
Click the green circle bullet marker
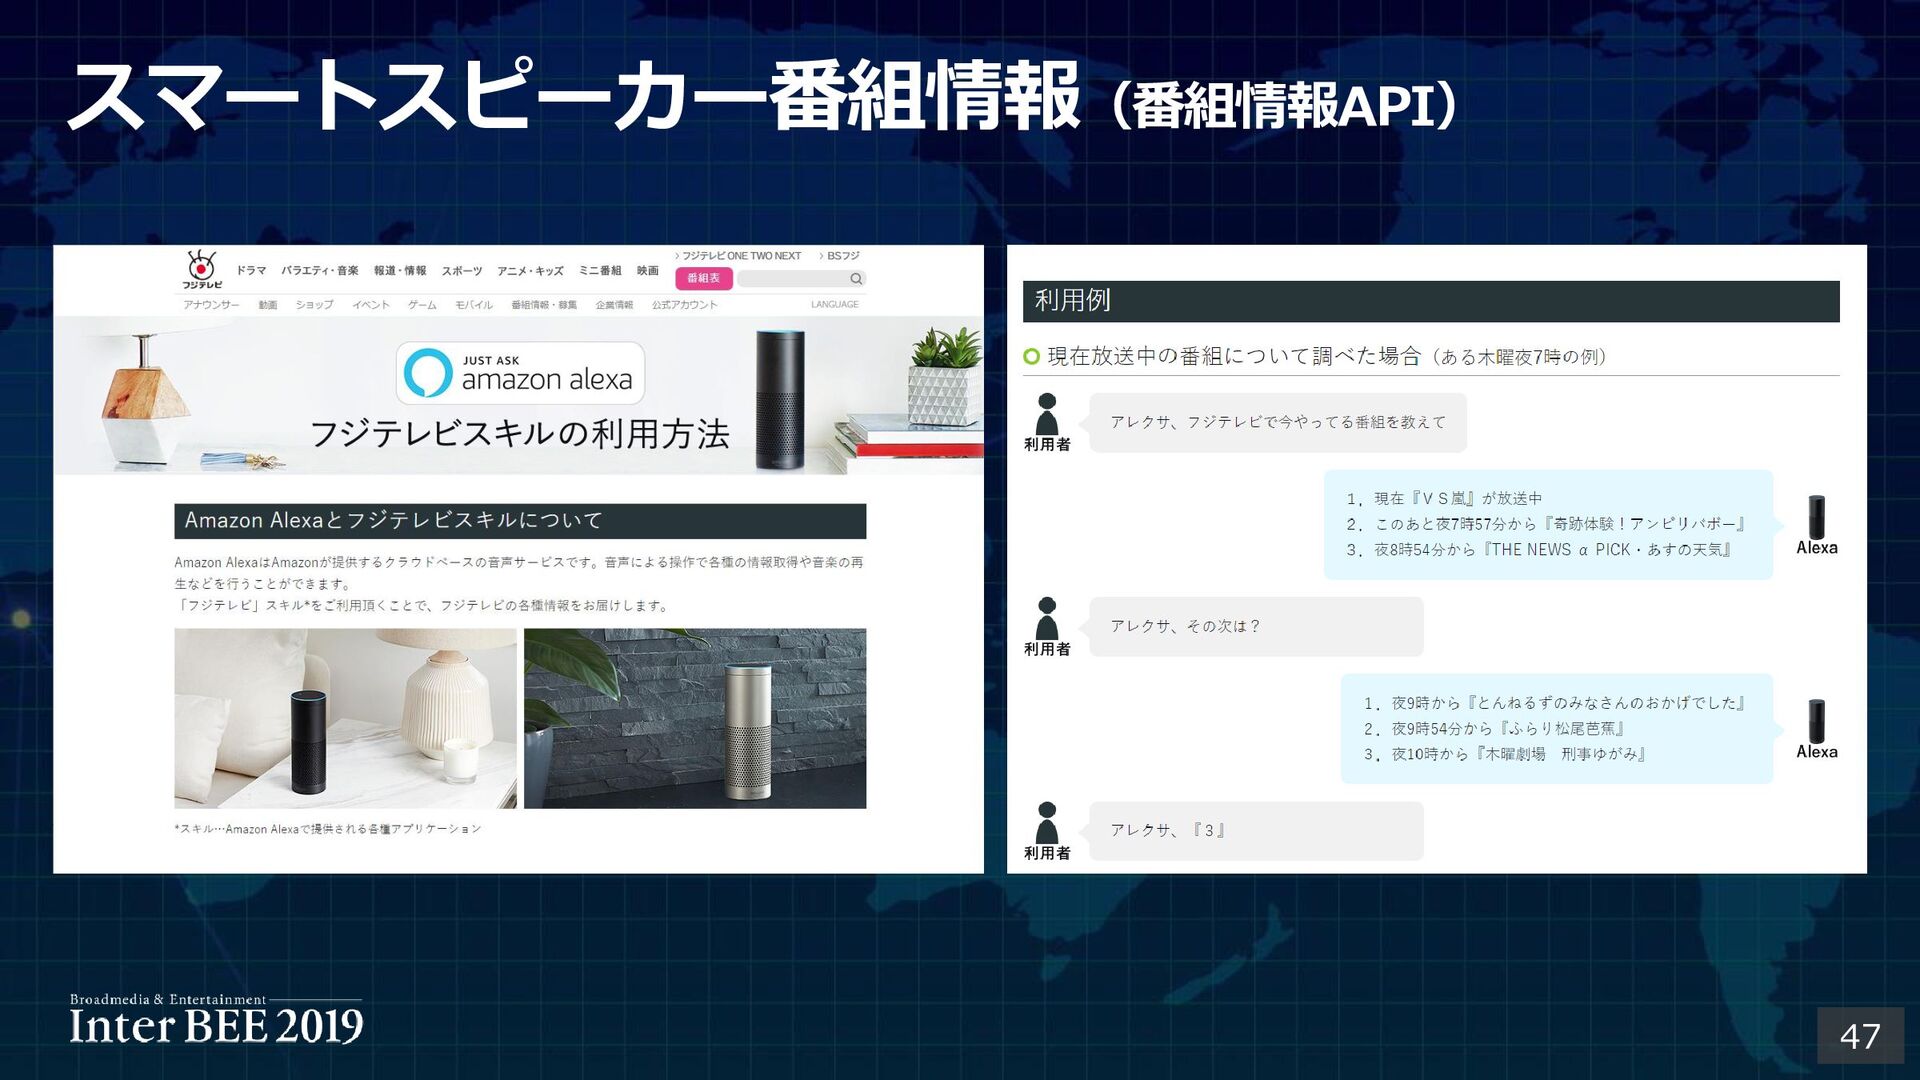(x=1032, y=357)
